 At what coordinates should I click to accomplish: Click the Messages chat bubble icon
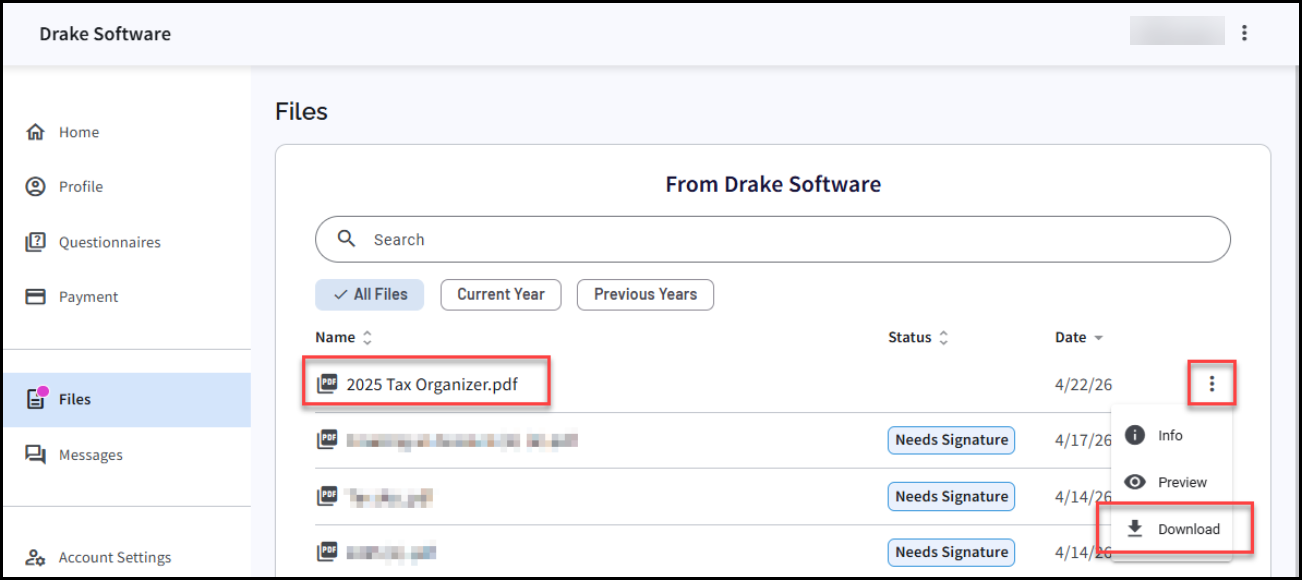coord(36,455)
